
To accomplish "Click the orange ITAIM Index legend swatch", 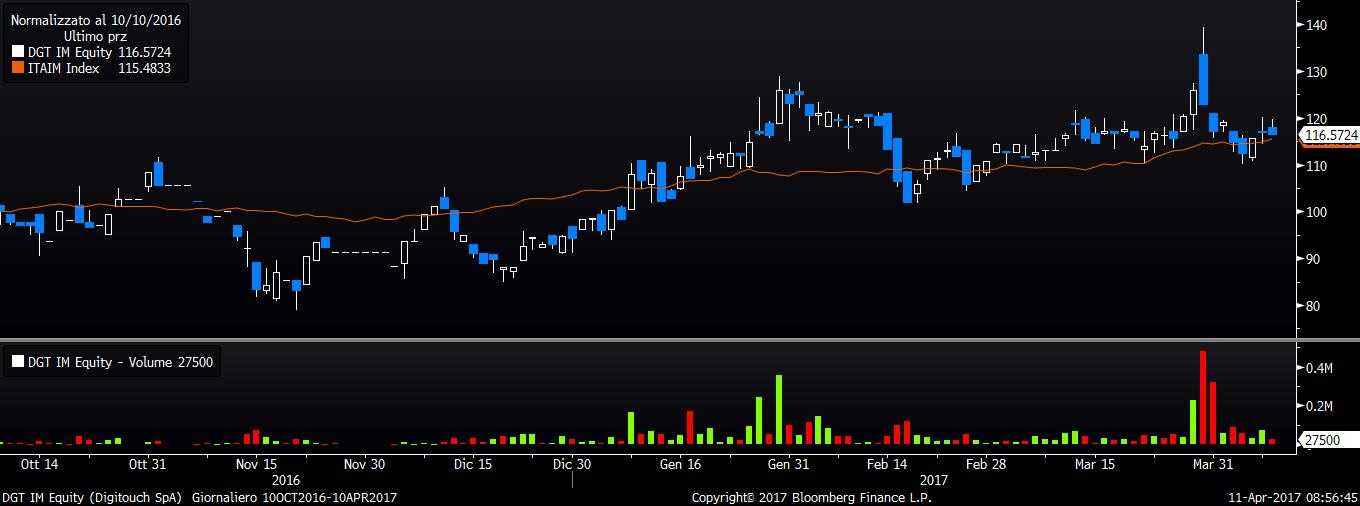I will 17,68.
